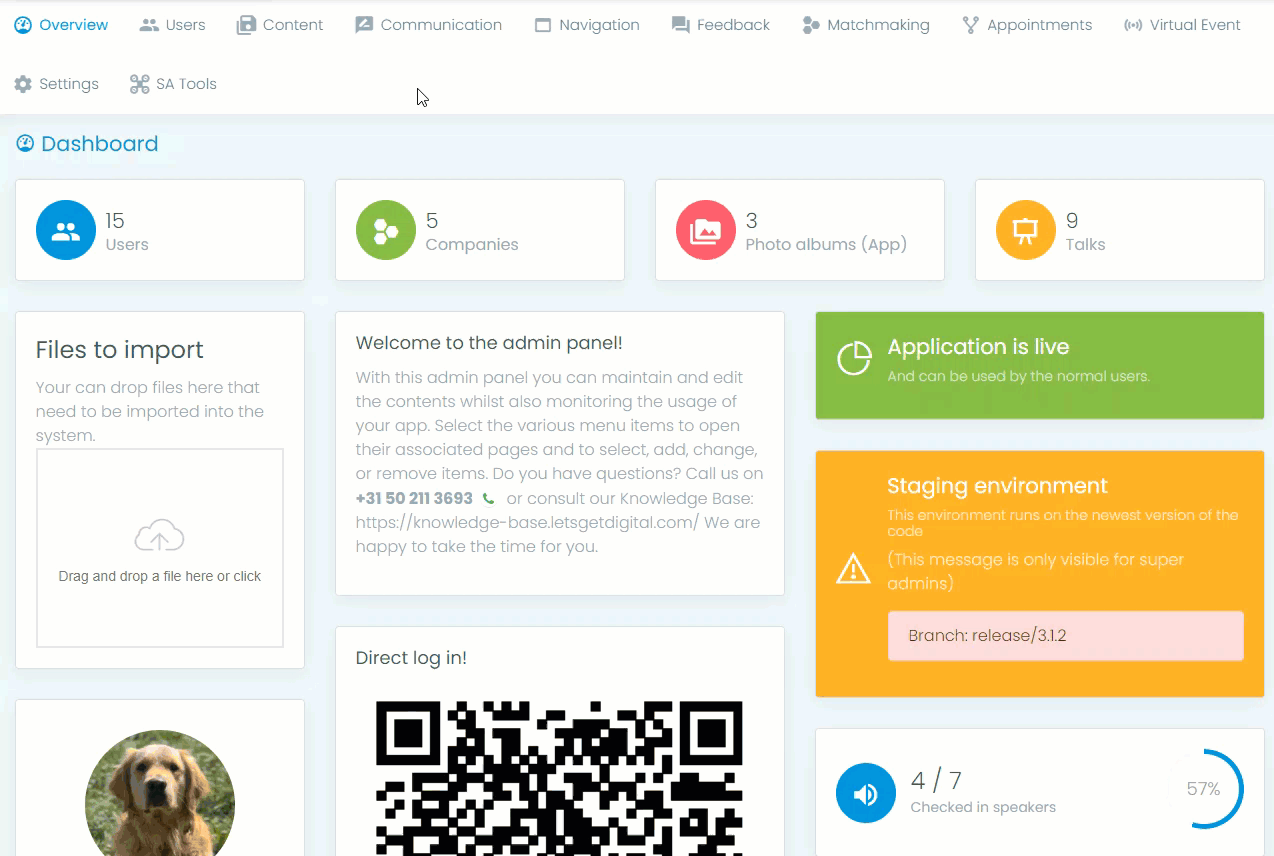Click the Dashboard heading gauge icon
This screenshot has height=856, width=1274.
click(25, 144)
